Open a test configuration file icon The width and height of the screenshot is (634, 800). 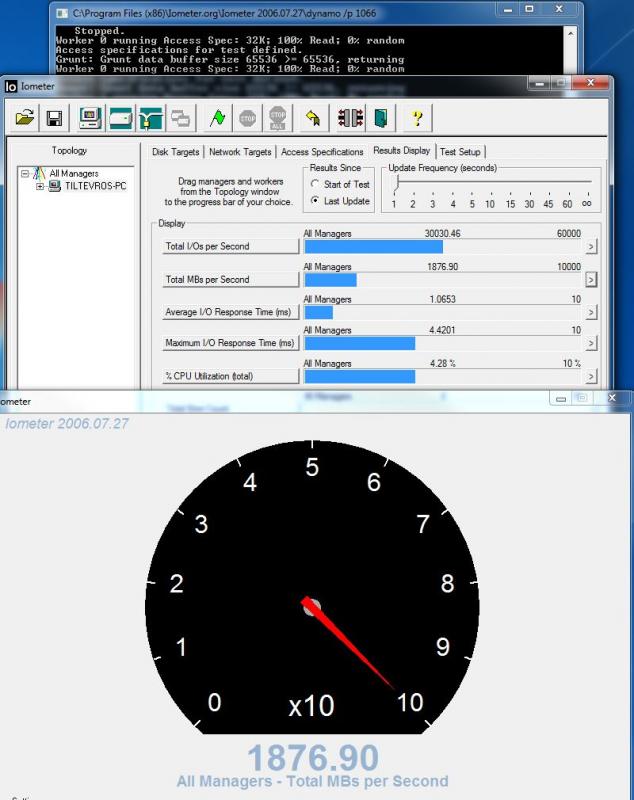click(x=24, y=118)
